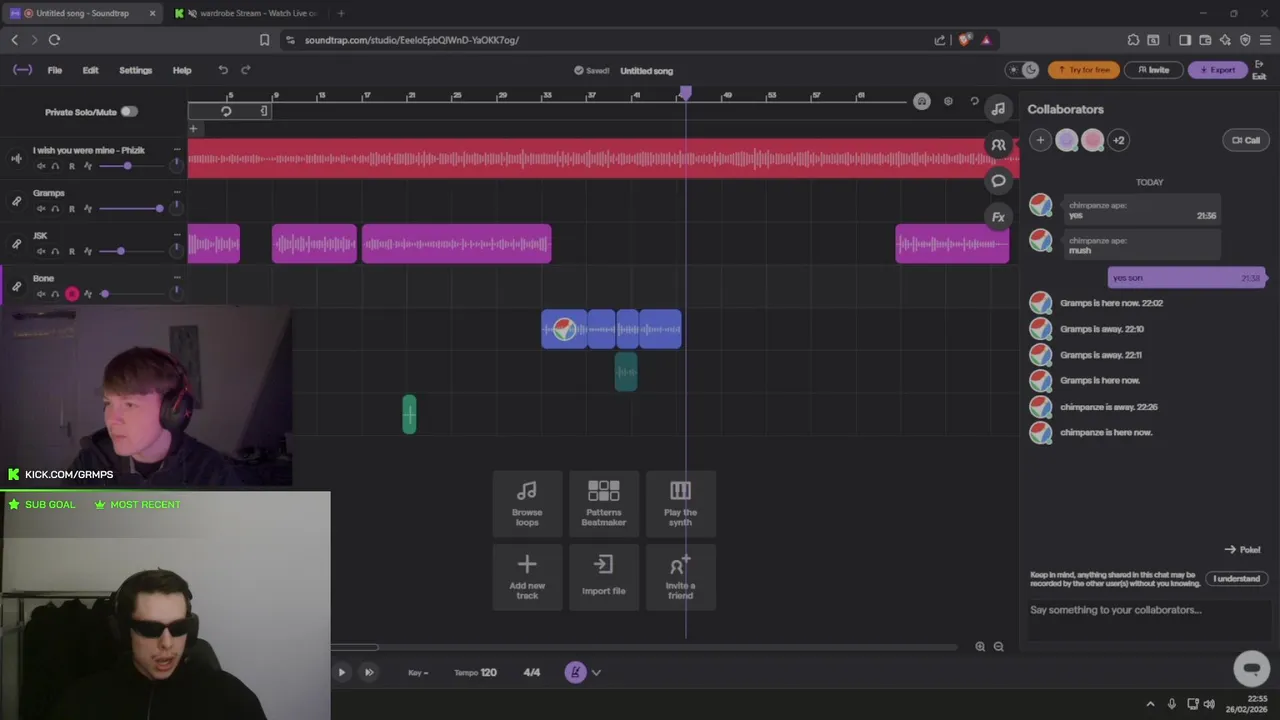Open the JSK track options menu
Screen dimensions: 1280x720
point(177,236)
